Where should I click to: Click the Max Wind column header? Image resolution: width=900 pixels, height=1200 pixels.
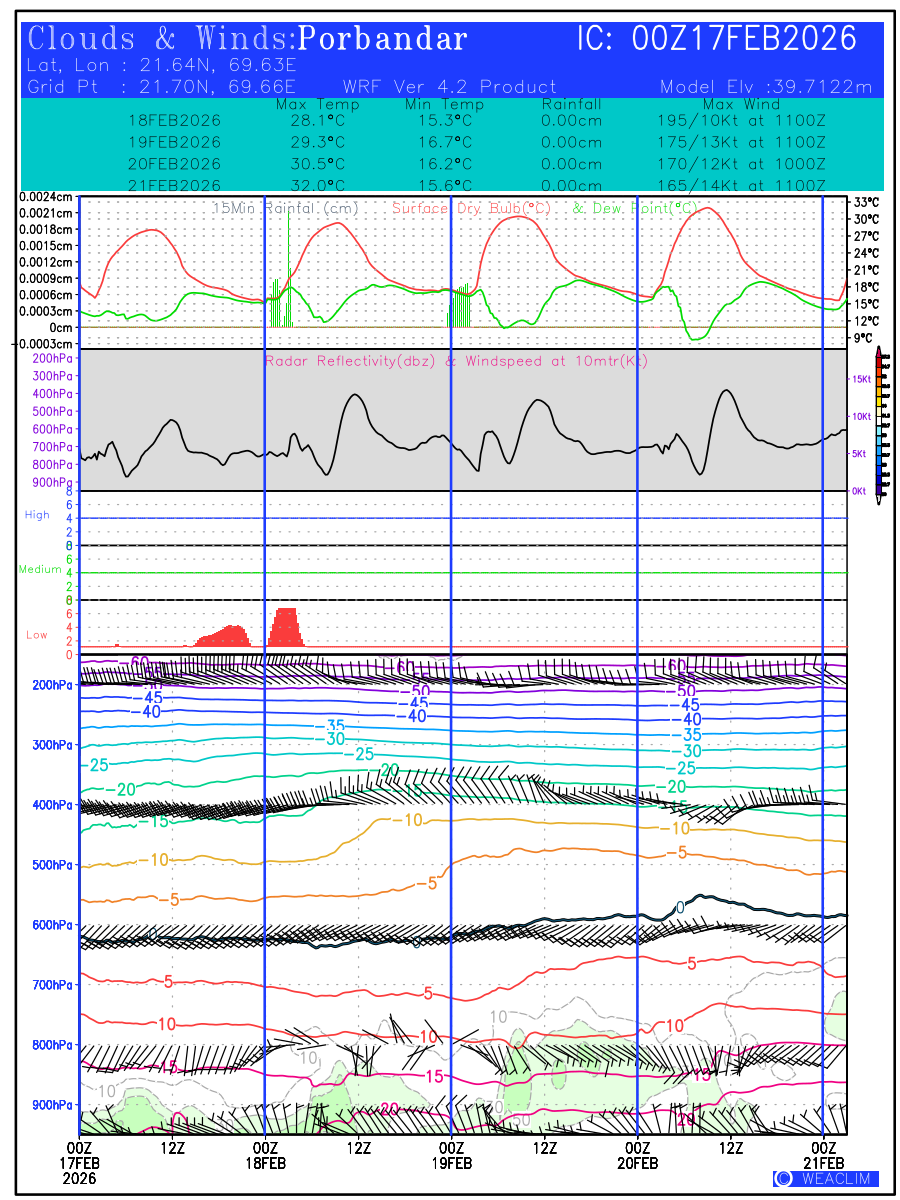tap(741, 104)
